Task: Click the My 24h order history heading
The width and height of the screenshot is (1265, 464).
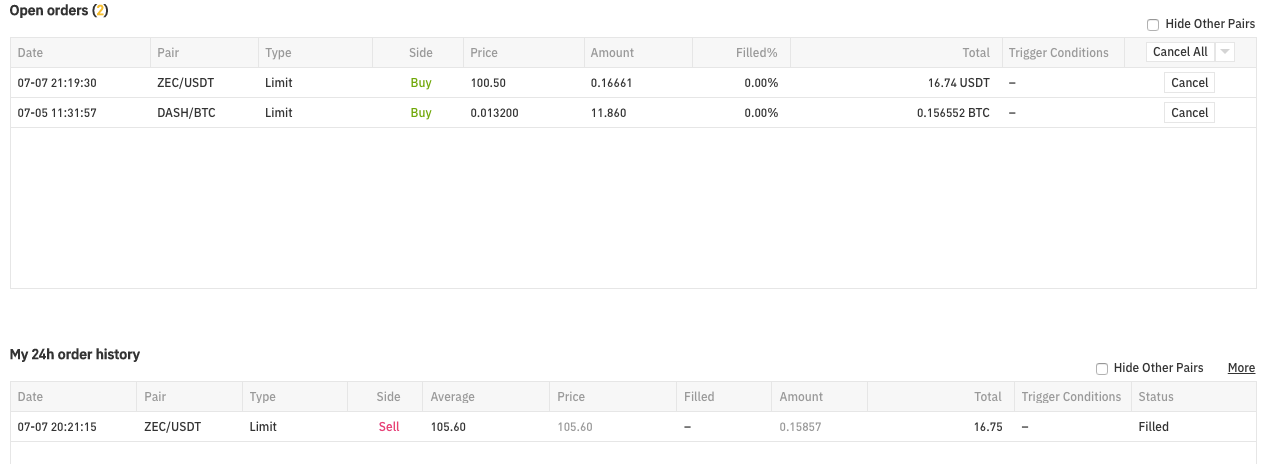Action: 75,354
